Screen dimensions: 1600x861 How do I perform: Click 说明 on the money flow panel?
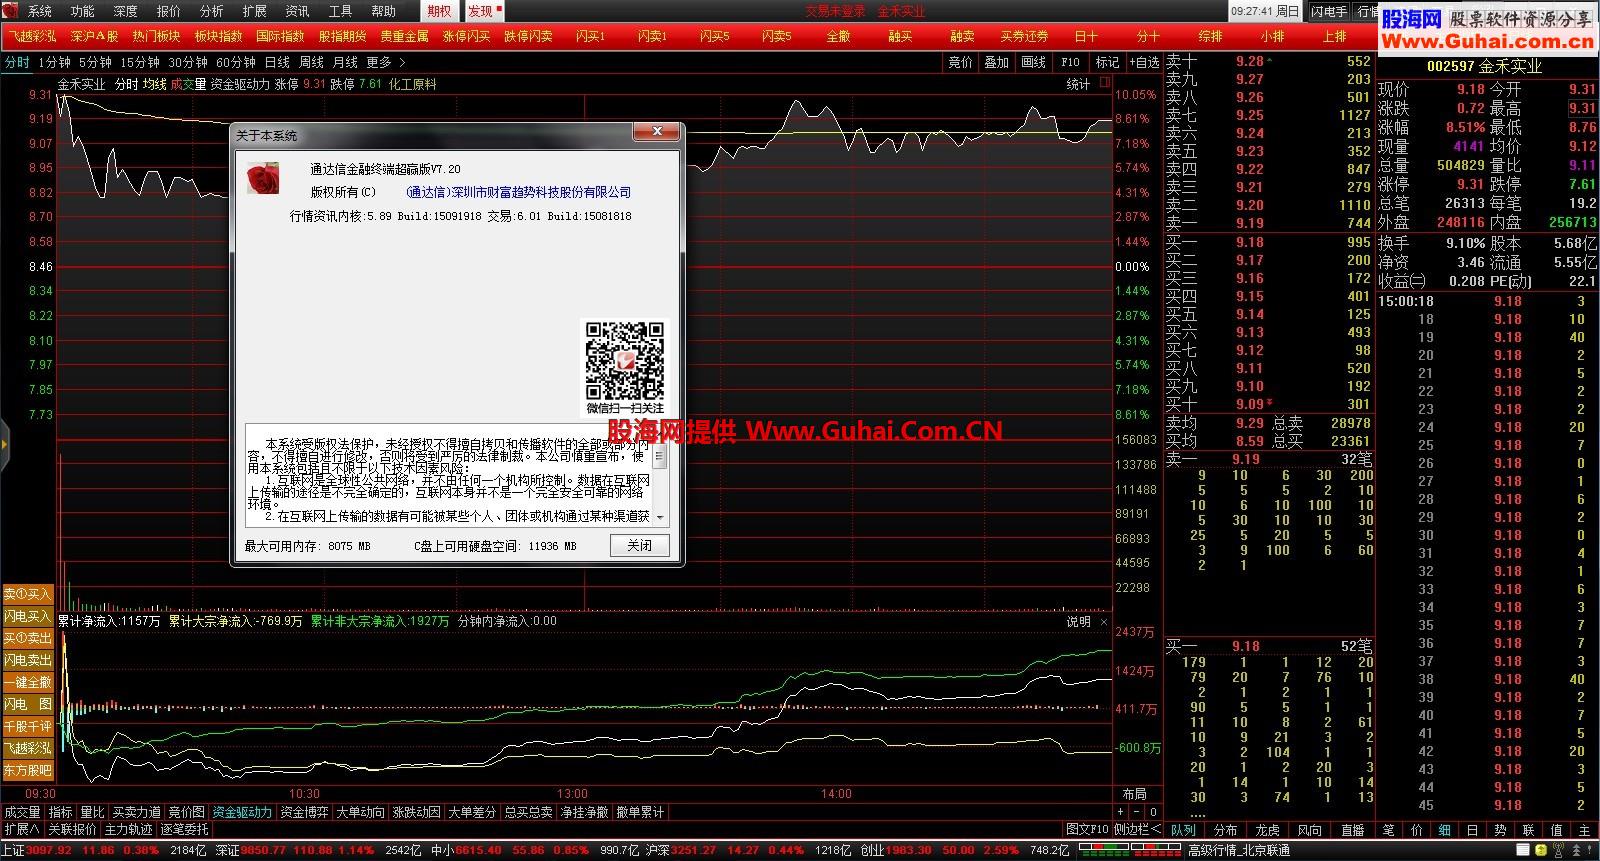click(x=1078, y=621)
